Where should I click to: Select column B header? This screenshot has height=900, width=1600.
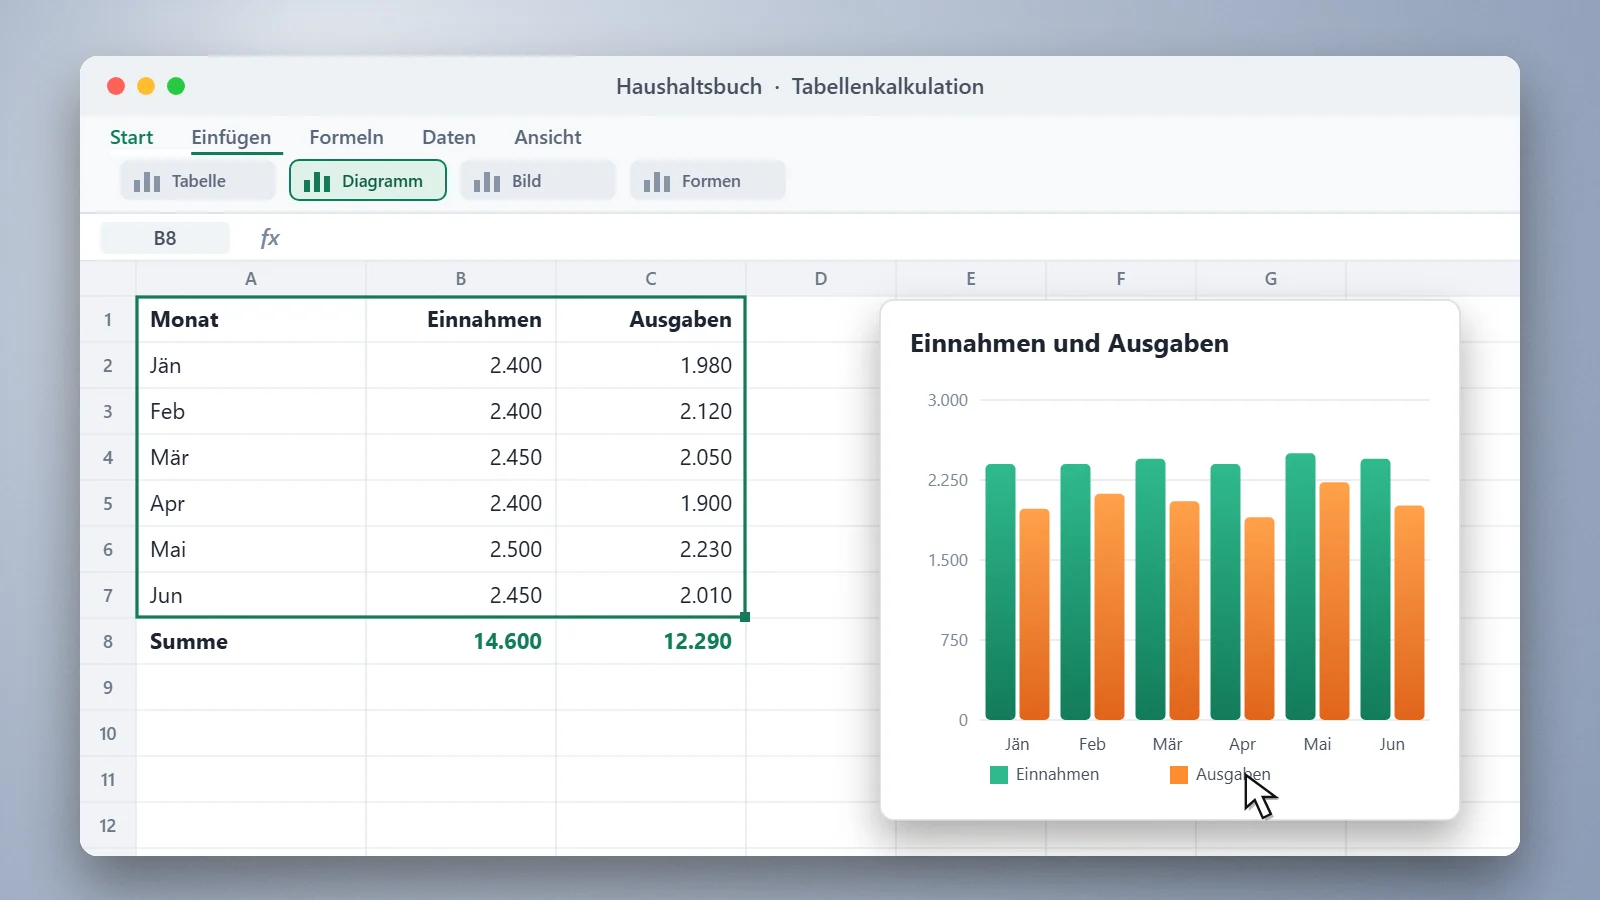(x=461, y=278)
